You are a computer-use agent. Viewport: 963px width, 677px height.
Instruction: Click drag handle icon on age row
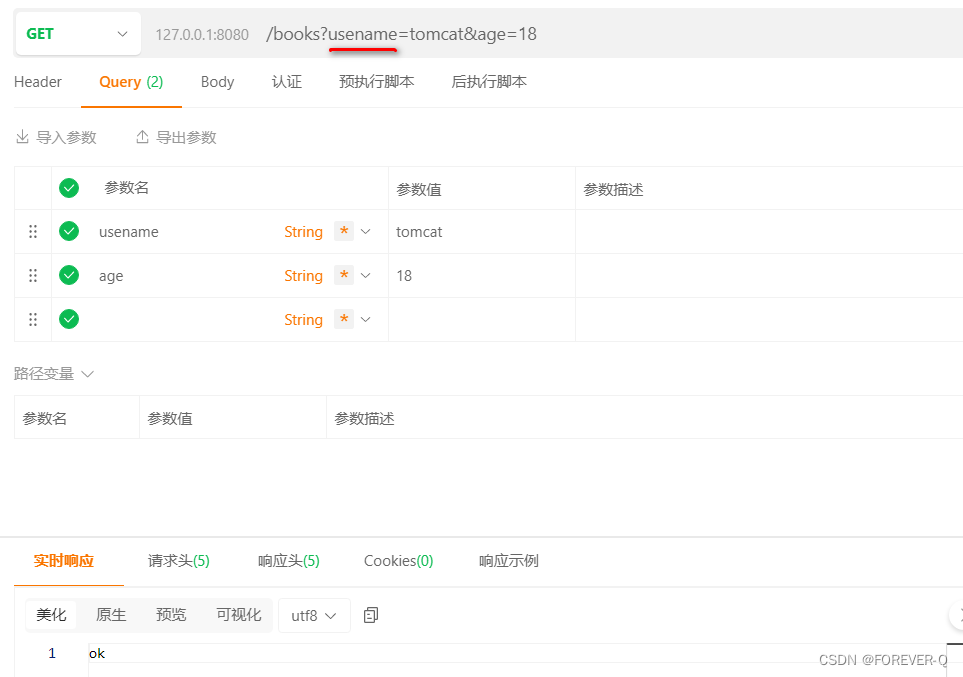pyautogui.click(x=32, y=275)
